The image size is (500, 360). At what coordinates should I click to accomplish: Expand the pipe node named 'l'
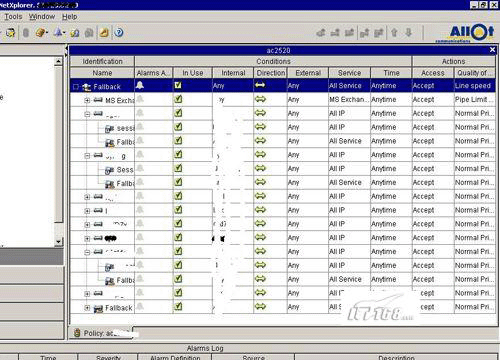click(x=87, y=211)
